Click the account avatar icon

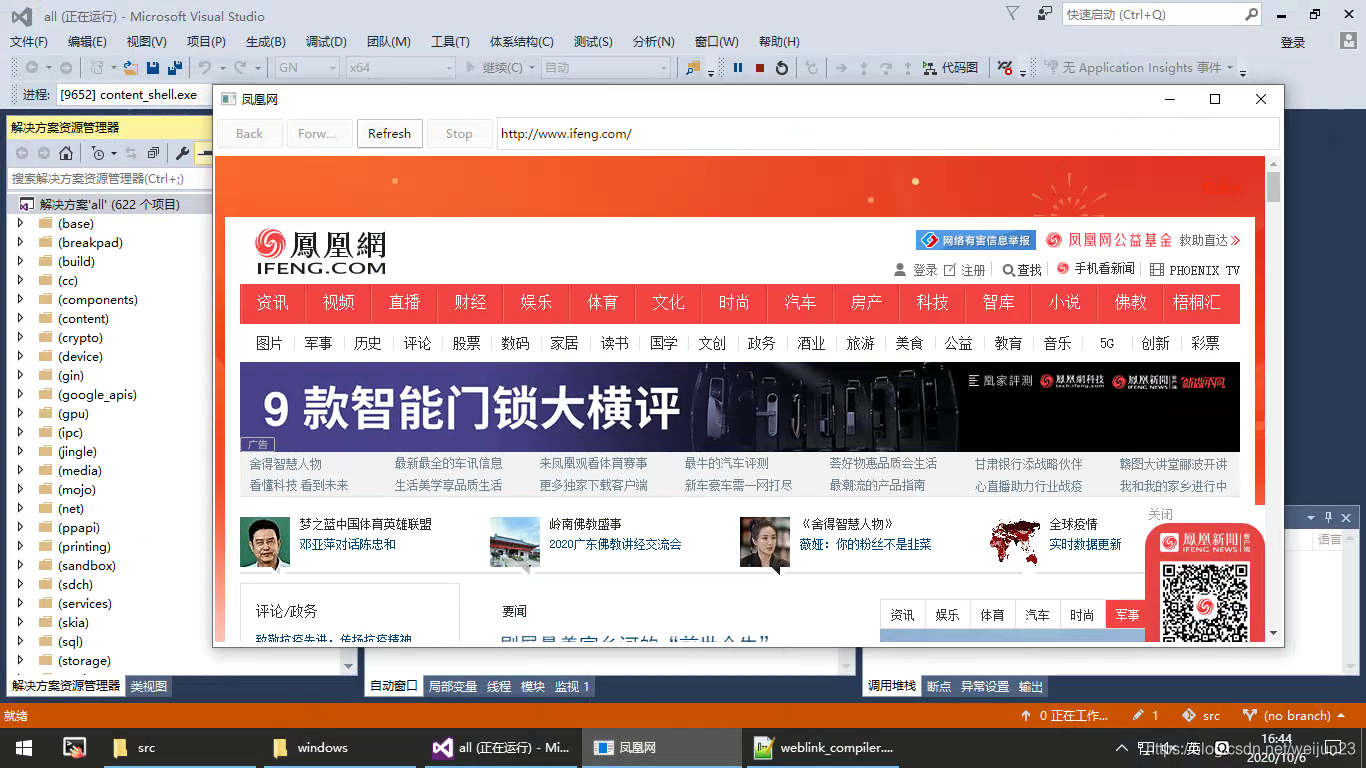click(1348, 41)
